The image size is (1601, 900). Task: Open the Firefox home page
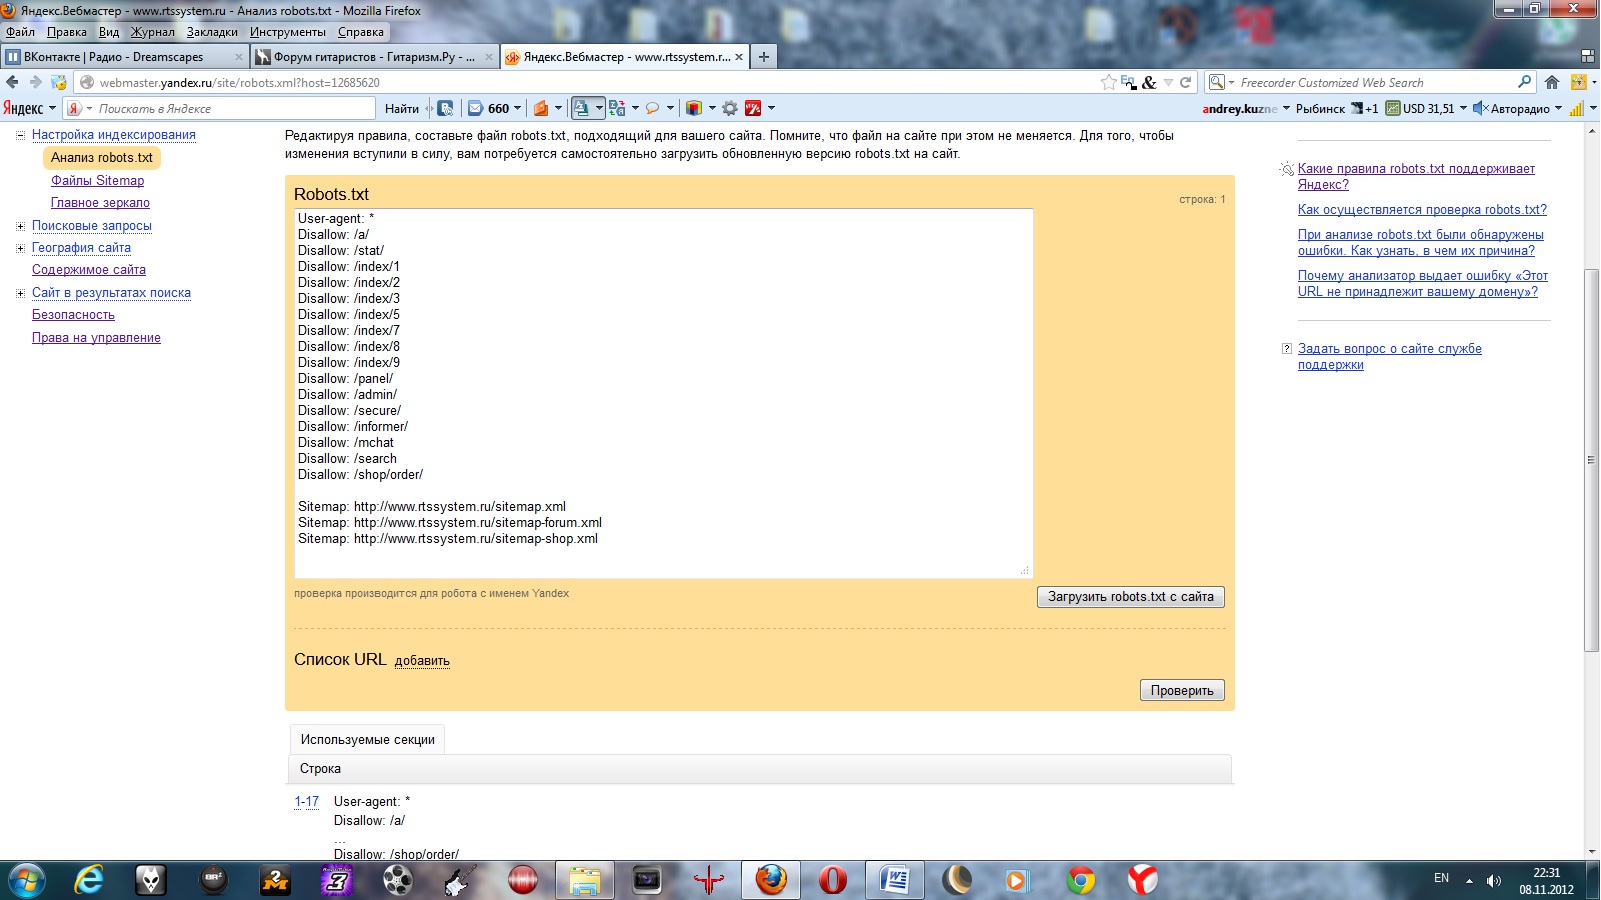1552,83
